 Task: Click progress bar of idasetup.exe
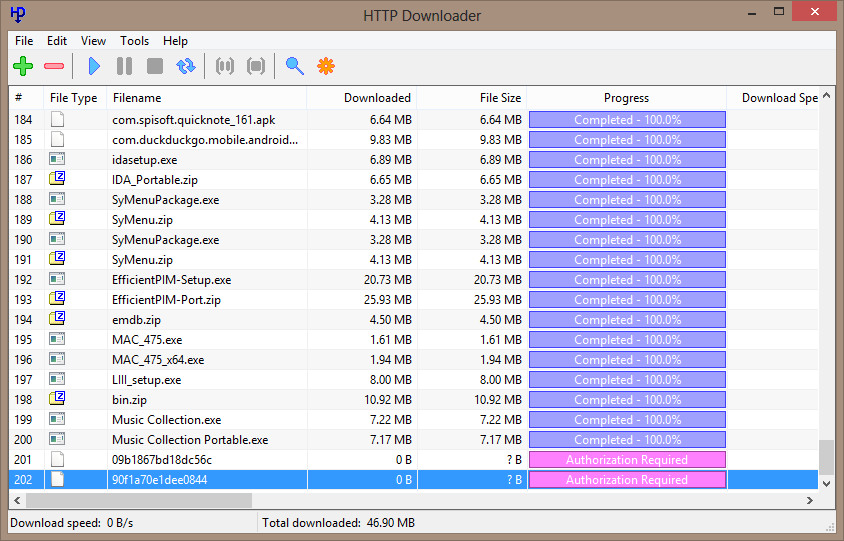[627, 160]
